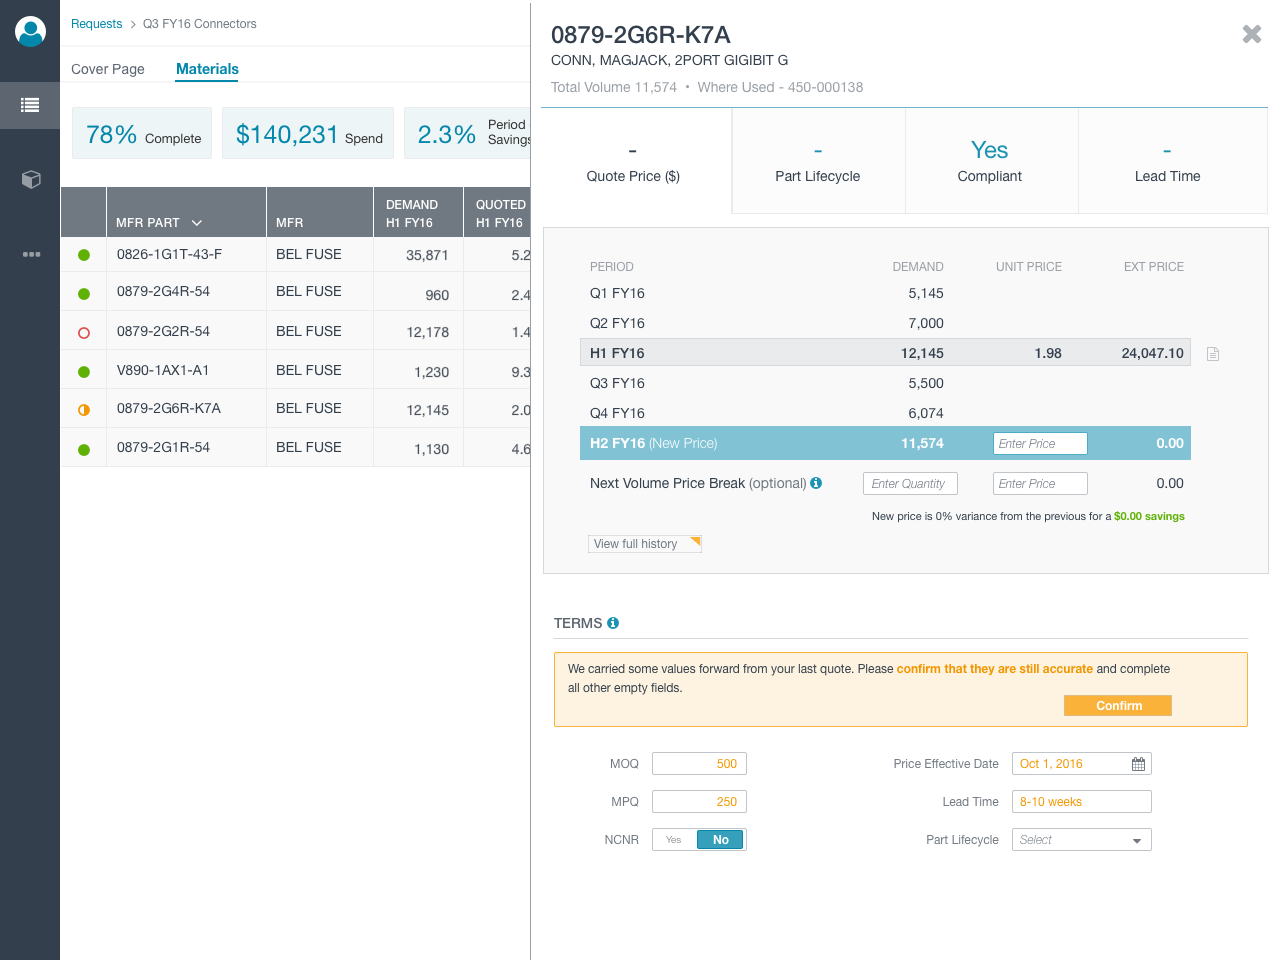This screenshot has width=1280, height=960.
Task: Expand the MFR PART column sort chevron
Action: point(197,223)
